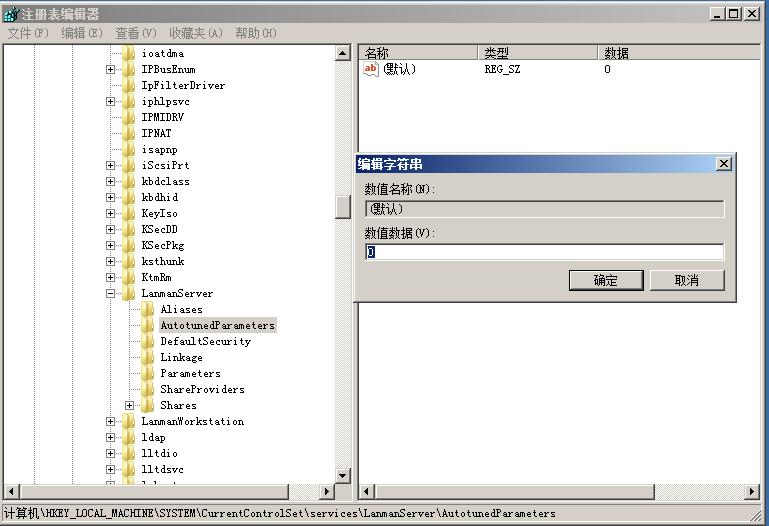Collapse the LanmanServer tree node

(x=110, y=294)
